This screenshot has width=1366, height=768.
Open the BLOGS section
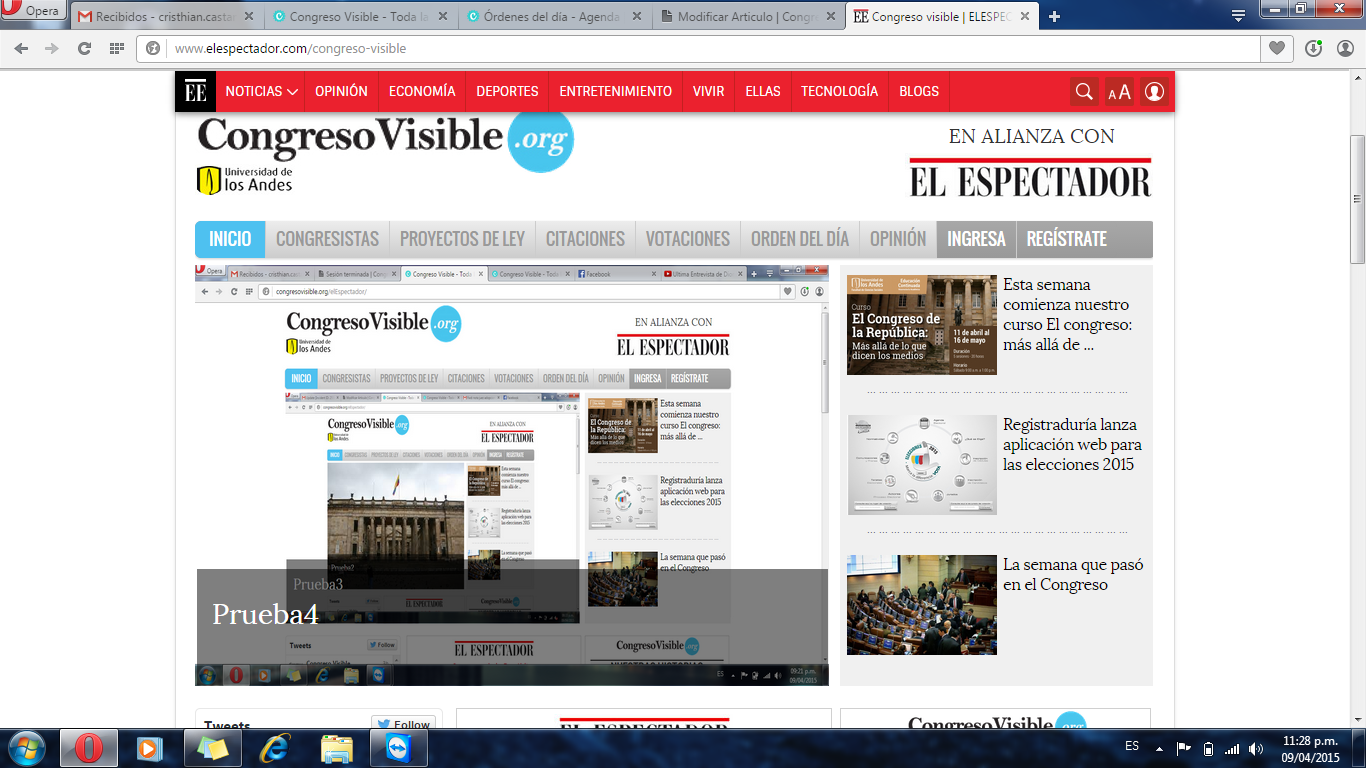tap(919, 91)
